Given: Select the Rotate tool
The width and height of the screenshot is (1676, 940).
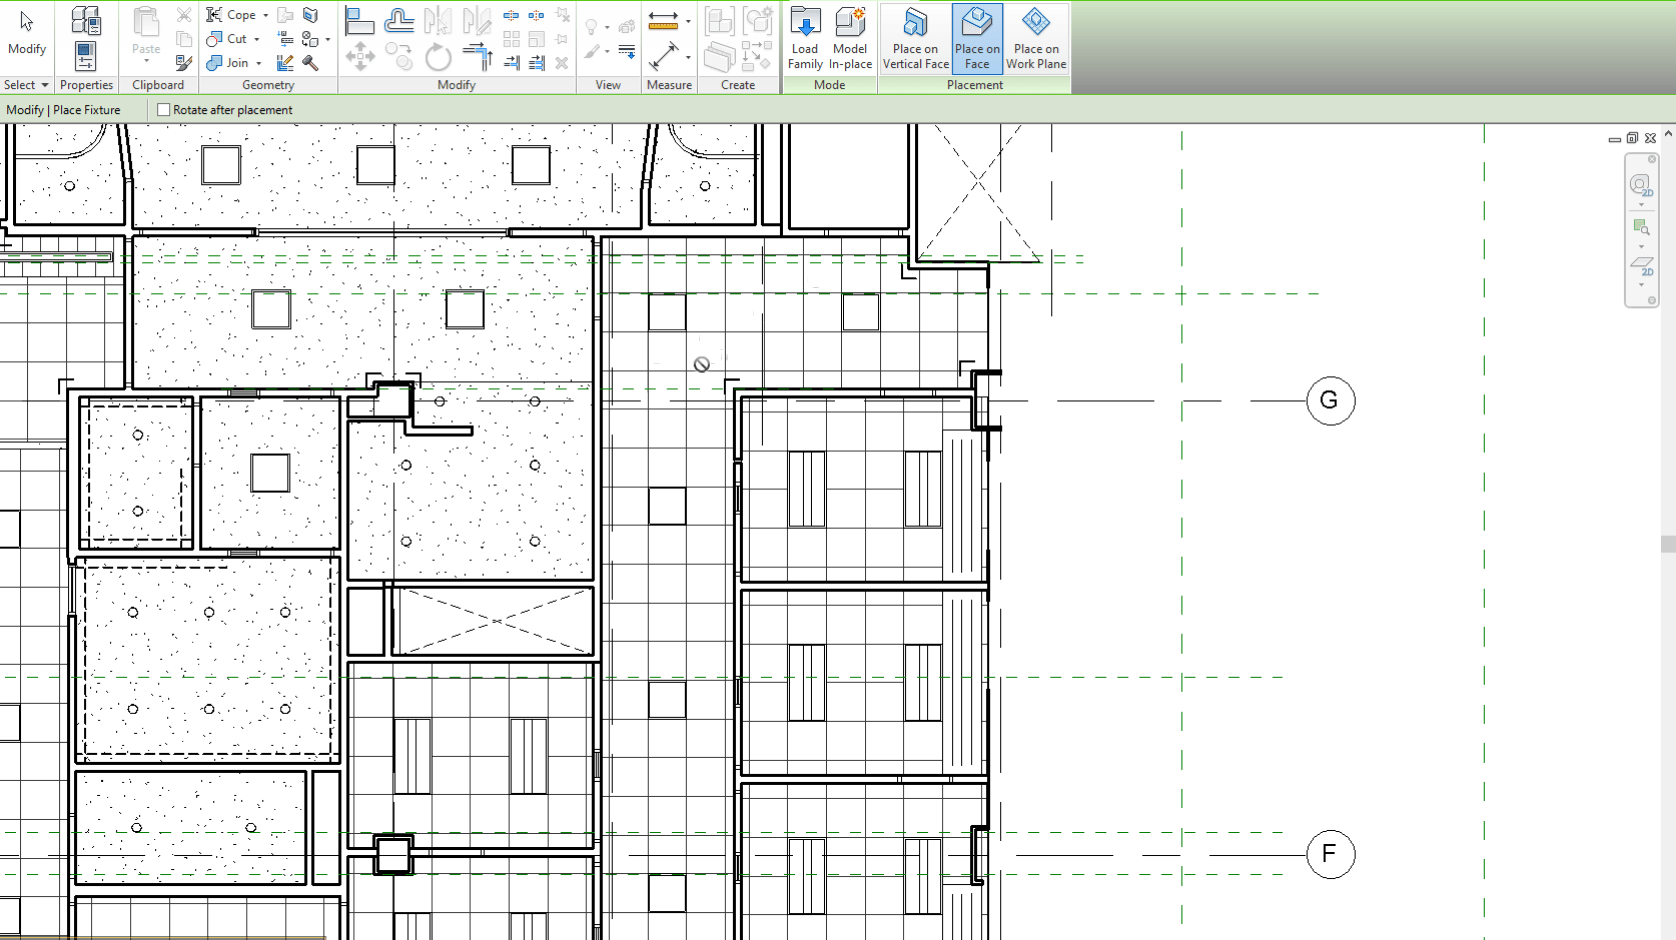Looking at the screenshot, I should (438, 58).
